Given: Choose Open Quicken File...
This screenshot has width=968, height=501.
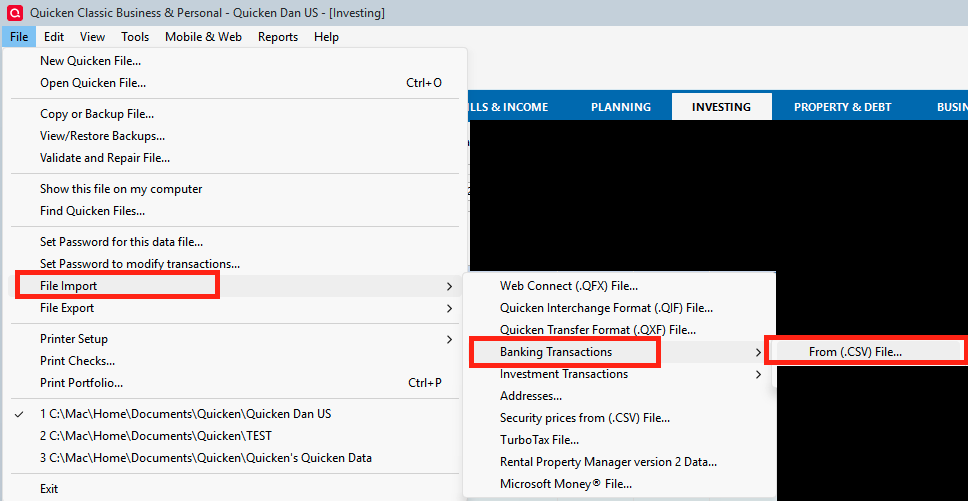Looking at the screenshot, I should pos(235,83).
